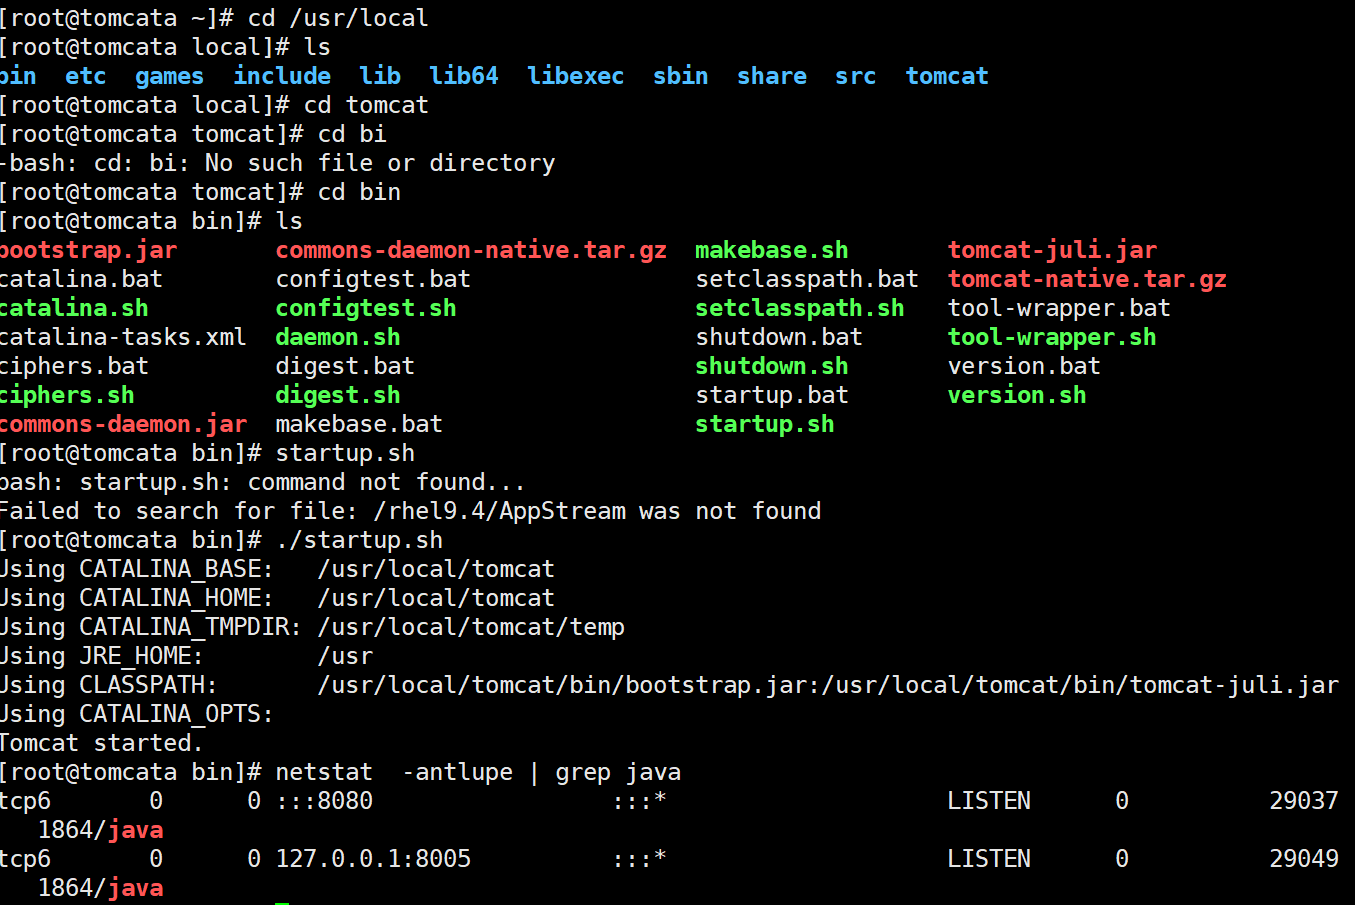This screenshot has height=905, width=1355.
Task: Click the 'libexec' directory name
Action: click(x=575, y=76)
